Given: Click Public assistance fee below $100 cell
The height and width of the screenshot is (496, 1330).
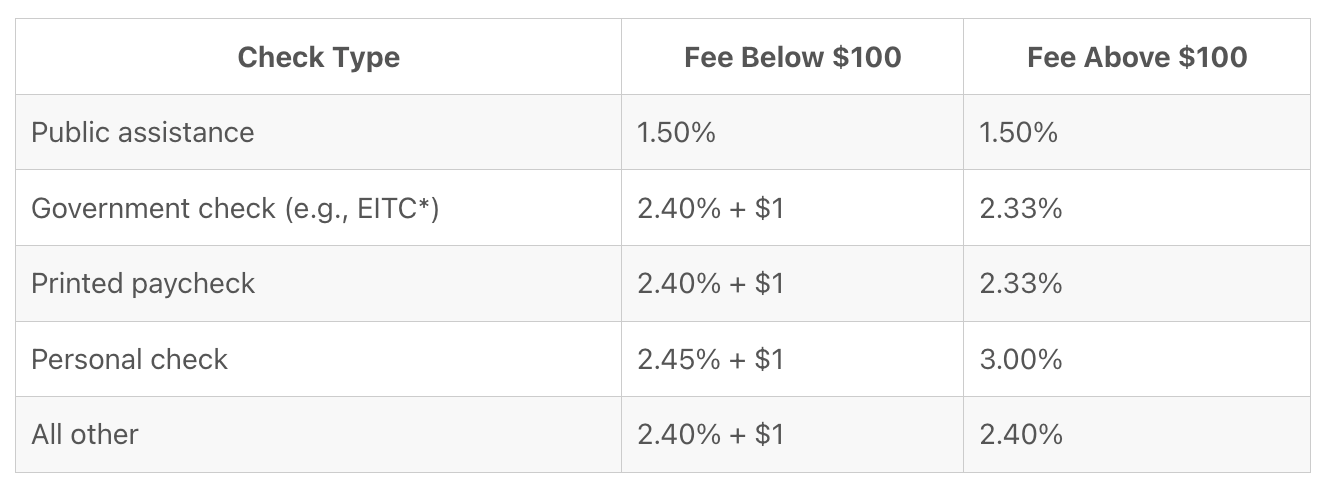Looking at the screenshot, I should (x=676, y=133).
